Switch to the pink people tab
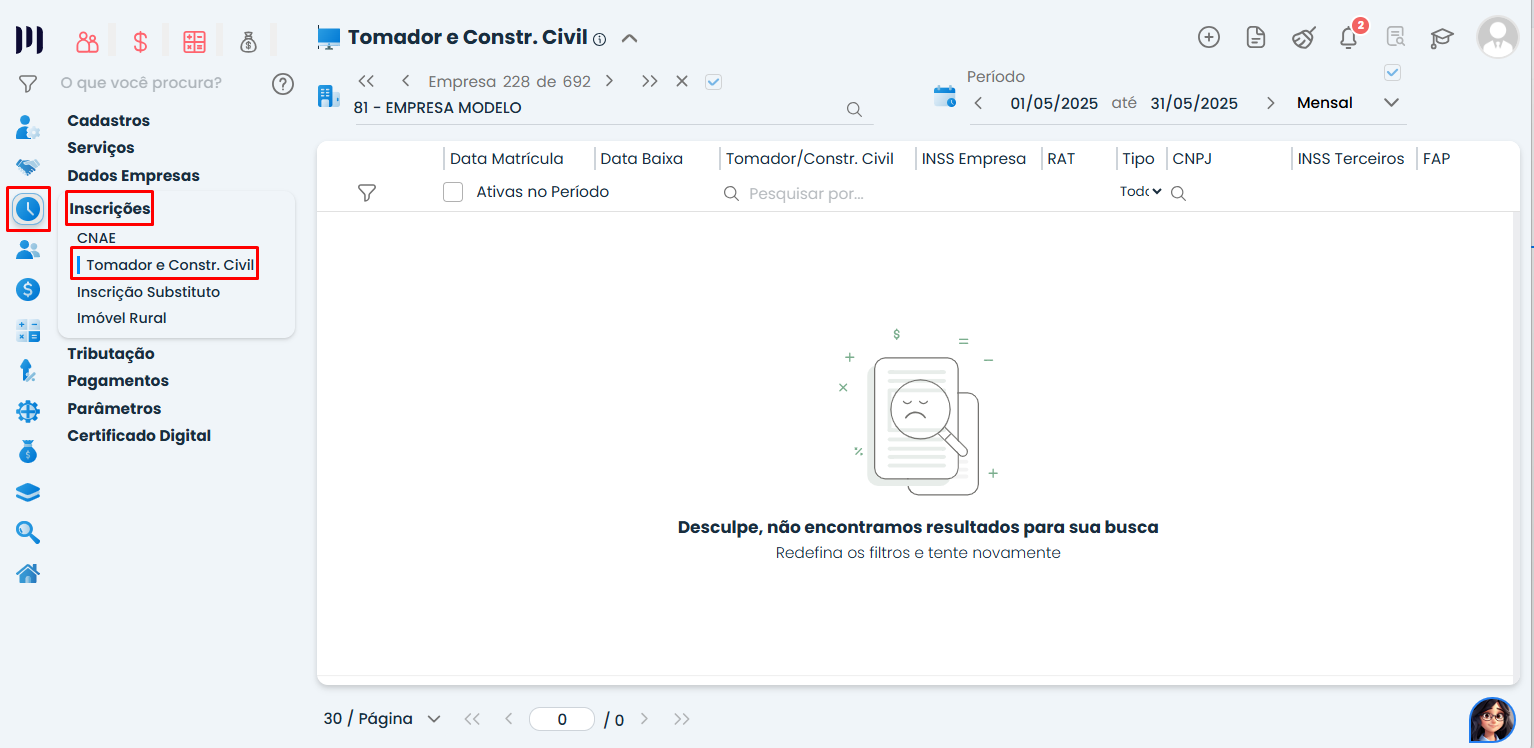This screenshot has height=748, width=1534. pos(88,41)
